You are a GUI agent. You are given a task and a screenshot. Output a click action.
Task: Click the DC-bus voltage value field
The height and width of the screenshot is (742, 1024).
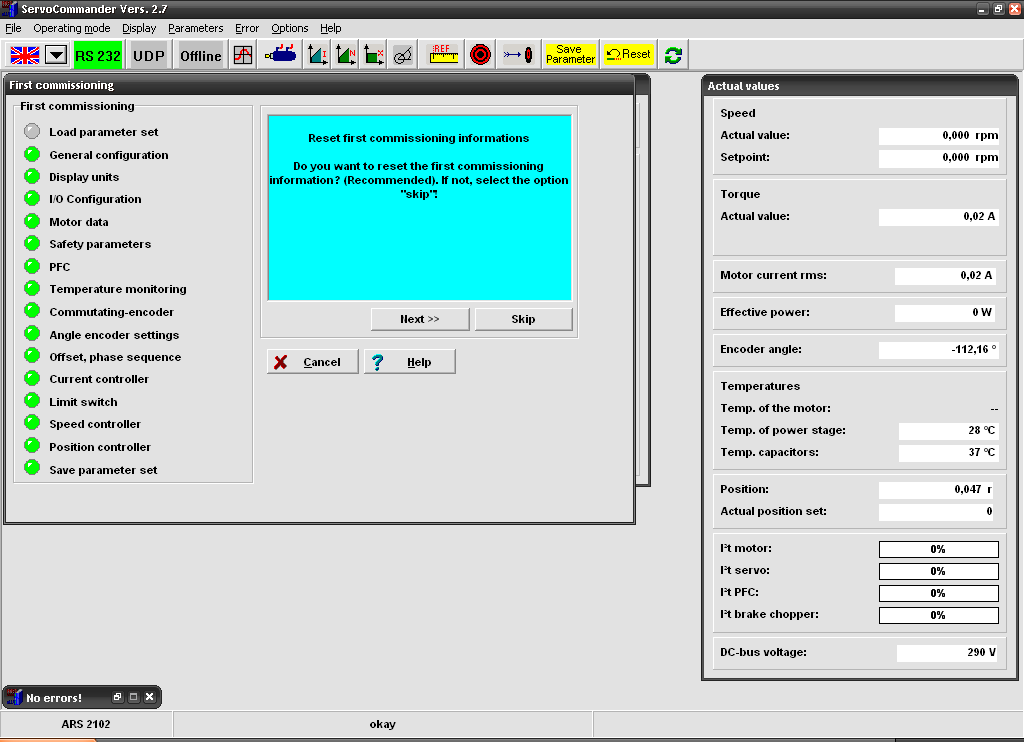pyautogui.click(x=948, y=653)
